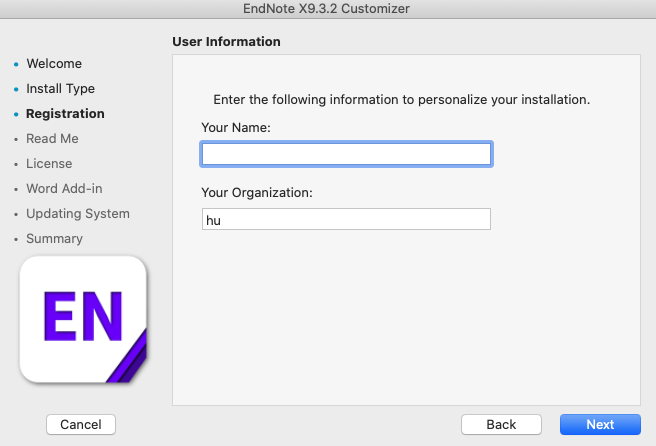Screen dimensions: 656x446
Task: Go back with the Back button
Action: click(x=501, y=424)
